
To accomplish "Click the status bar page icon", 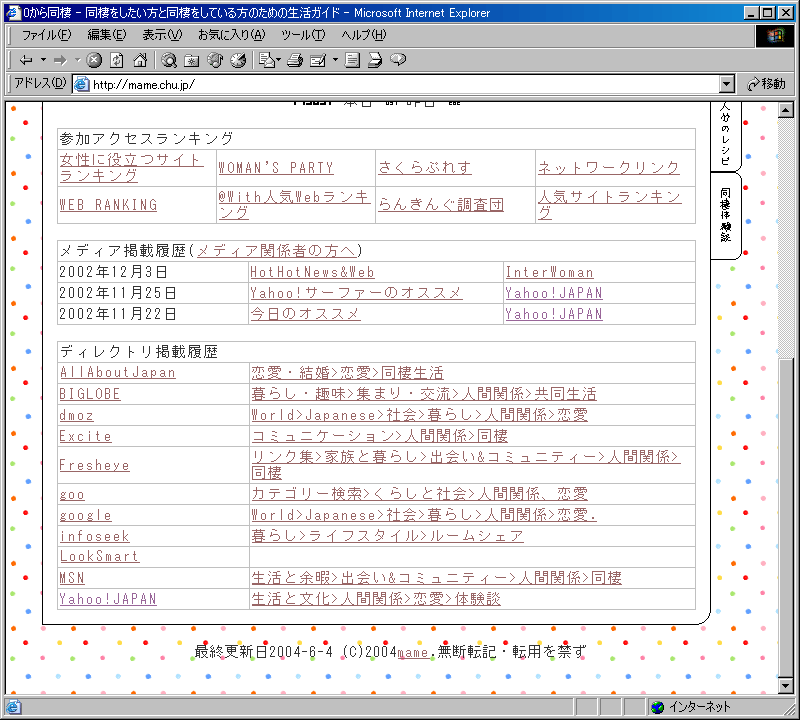I will click(x=13, y=707).
